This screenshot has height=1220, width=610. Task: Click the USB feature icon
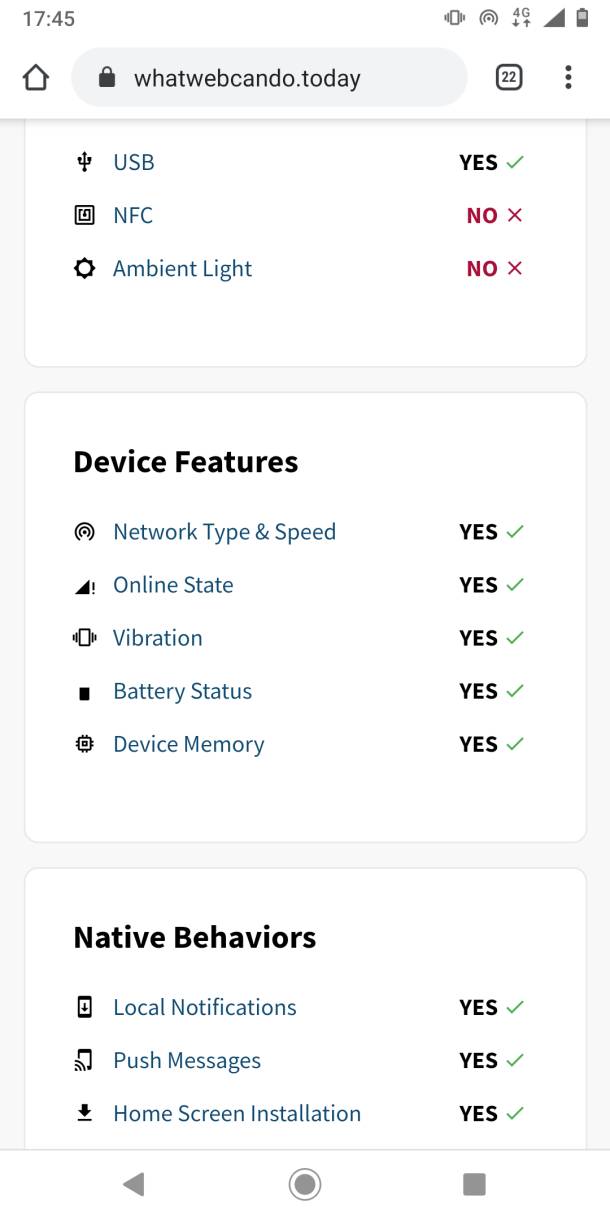coord(84,161)
